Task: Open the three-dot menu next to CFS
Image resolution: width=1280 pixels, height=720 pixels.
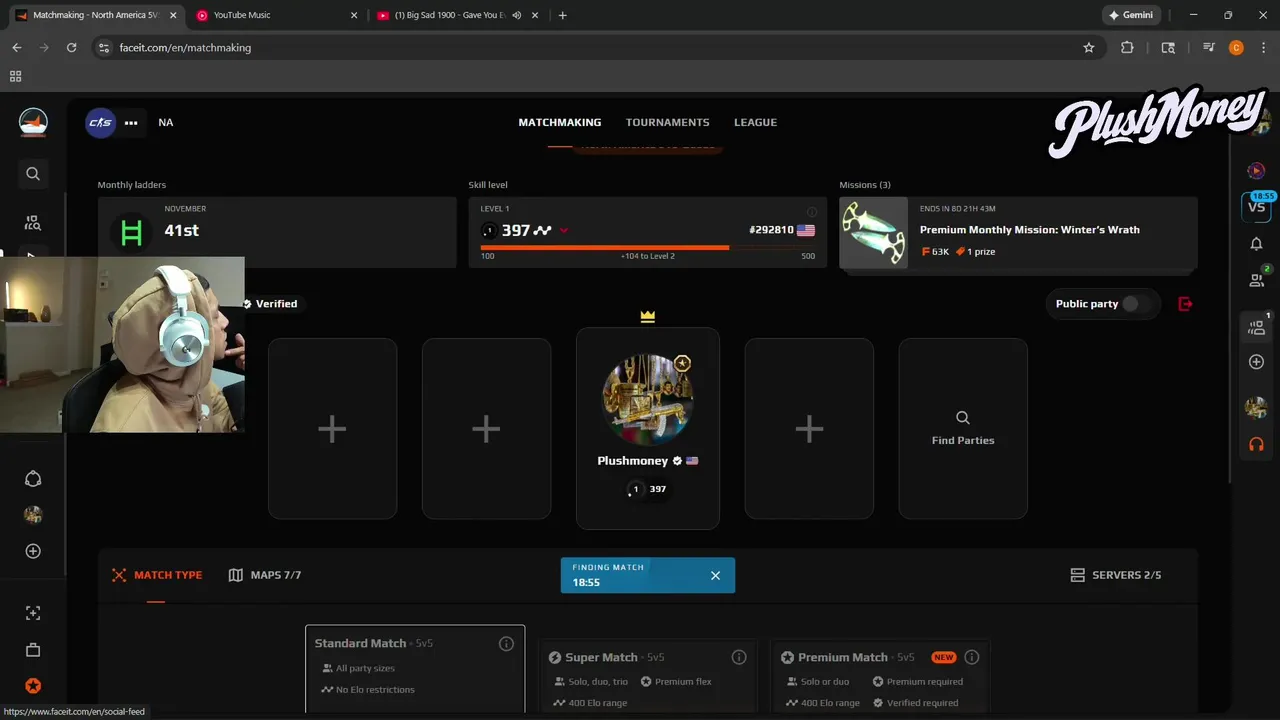Action: point(131,123)
